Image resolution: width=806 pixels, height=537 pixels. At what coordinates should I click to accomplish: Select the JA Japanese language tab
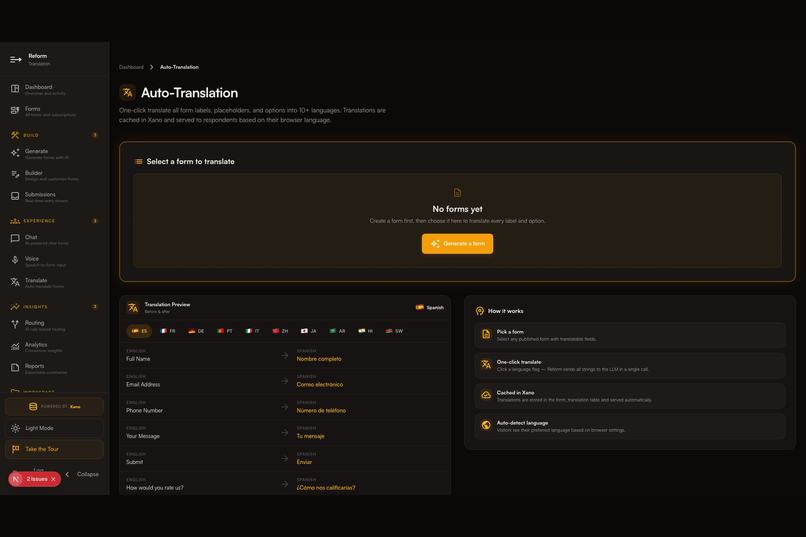pos(308,331)
